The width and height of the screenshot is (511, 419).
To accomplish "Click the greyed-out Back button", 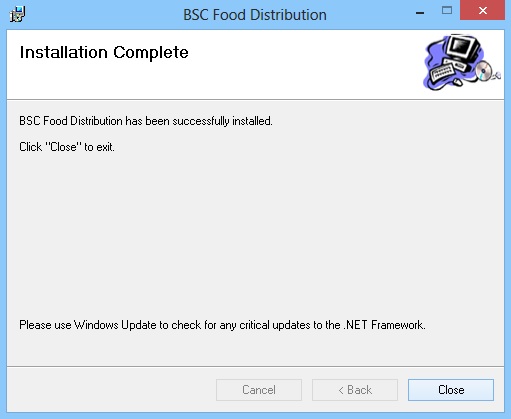I will point(355,390).
